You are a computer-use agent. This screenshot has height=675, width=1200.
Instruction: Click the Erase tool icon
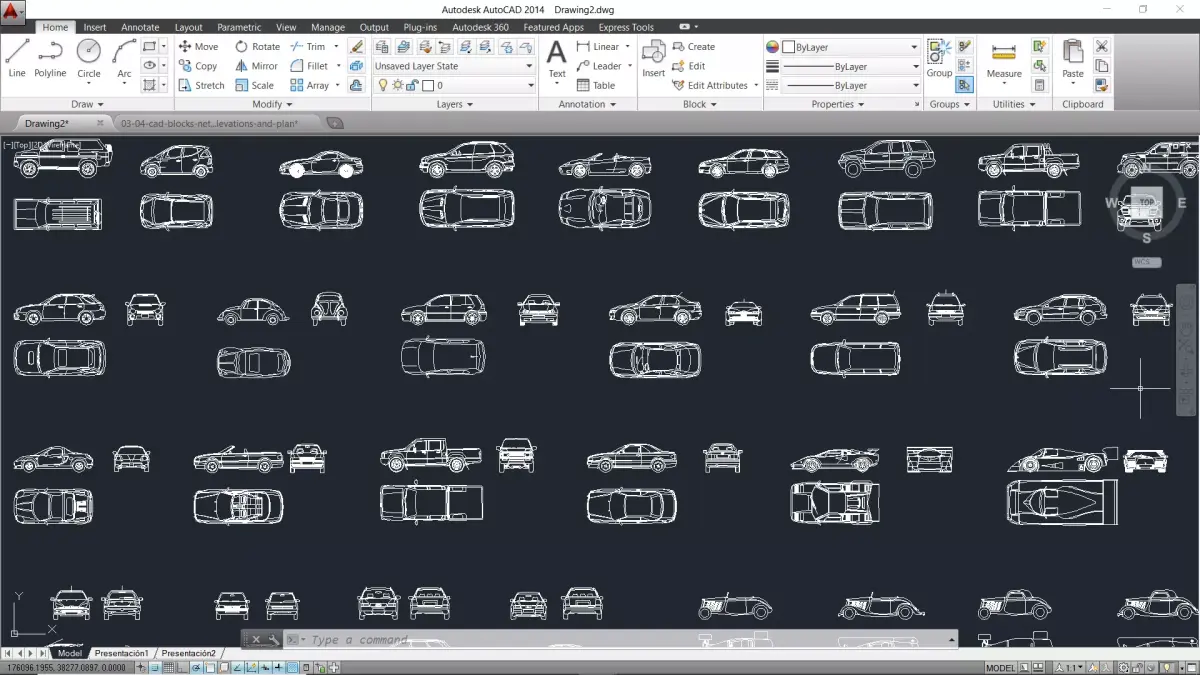click(357, 47)
